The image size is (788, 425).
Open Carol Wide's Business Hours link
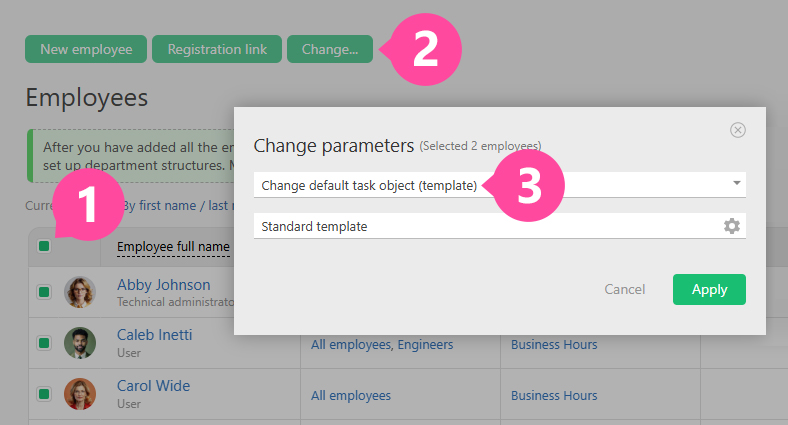tap(554, 395)
